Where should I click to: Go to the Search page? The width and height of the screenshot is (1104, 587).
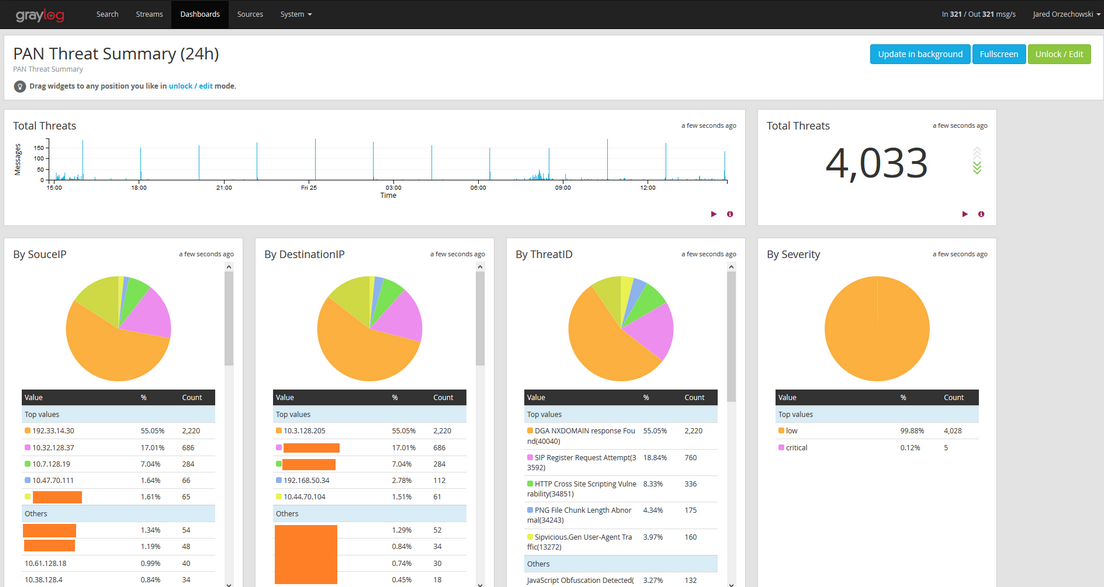[107, 14]
